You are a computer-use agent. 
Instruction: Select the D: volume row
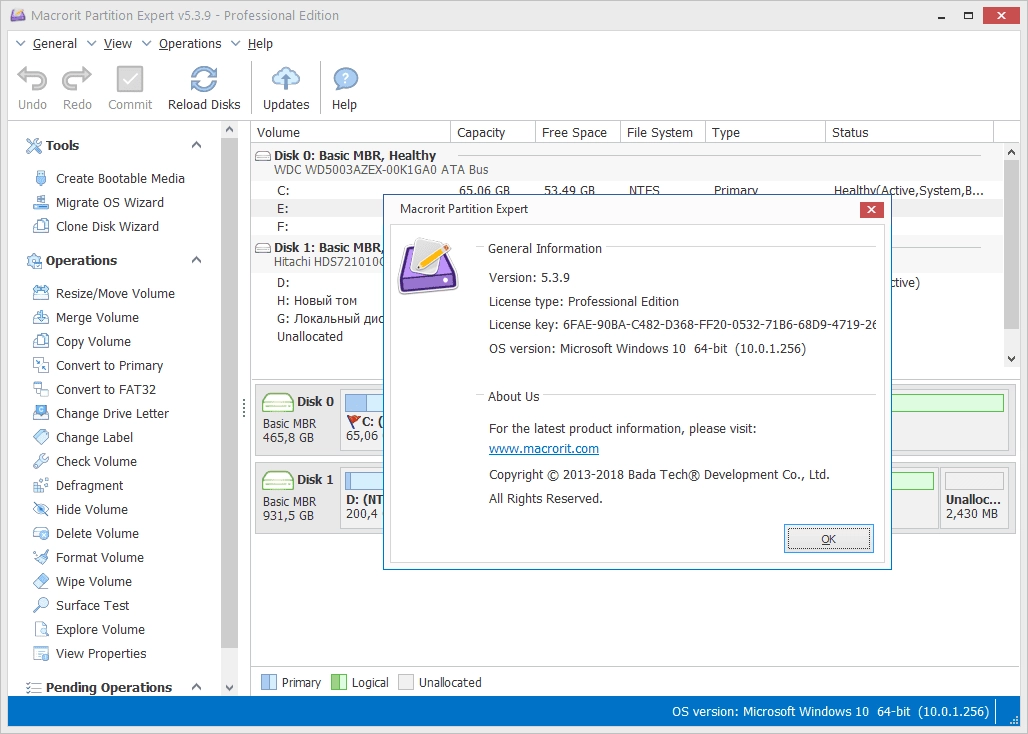click(318, 282)
